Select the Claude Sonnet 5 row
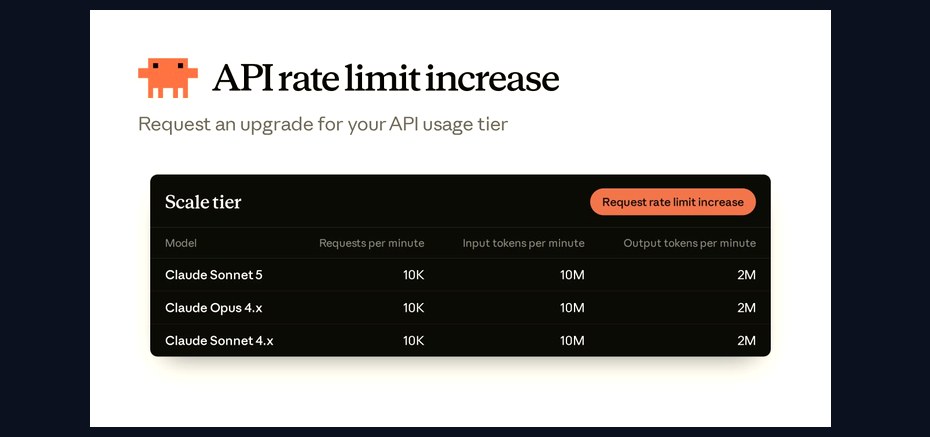 [460, 275]
